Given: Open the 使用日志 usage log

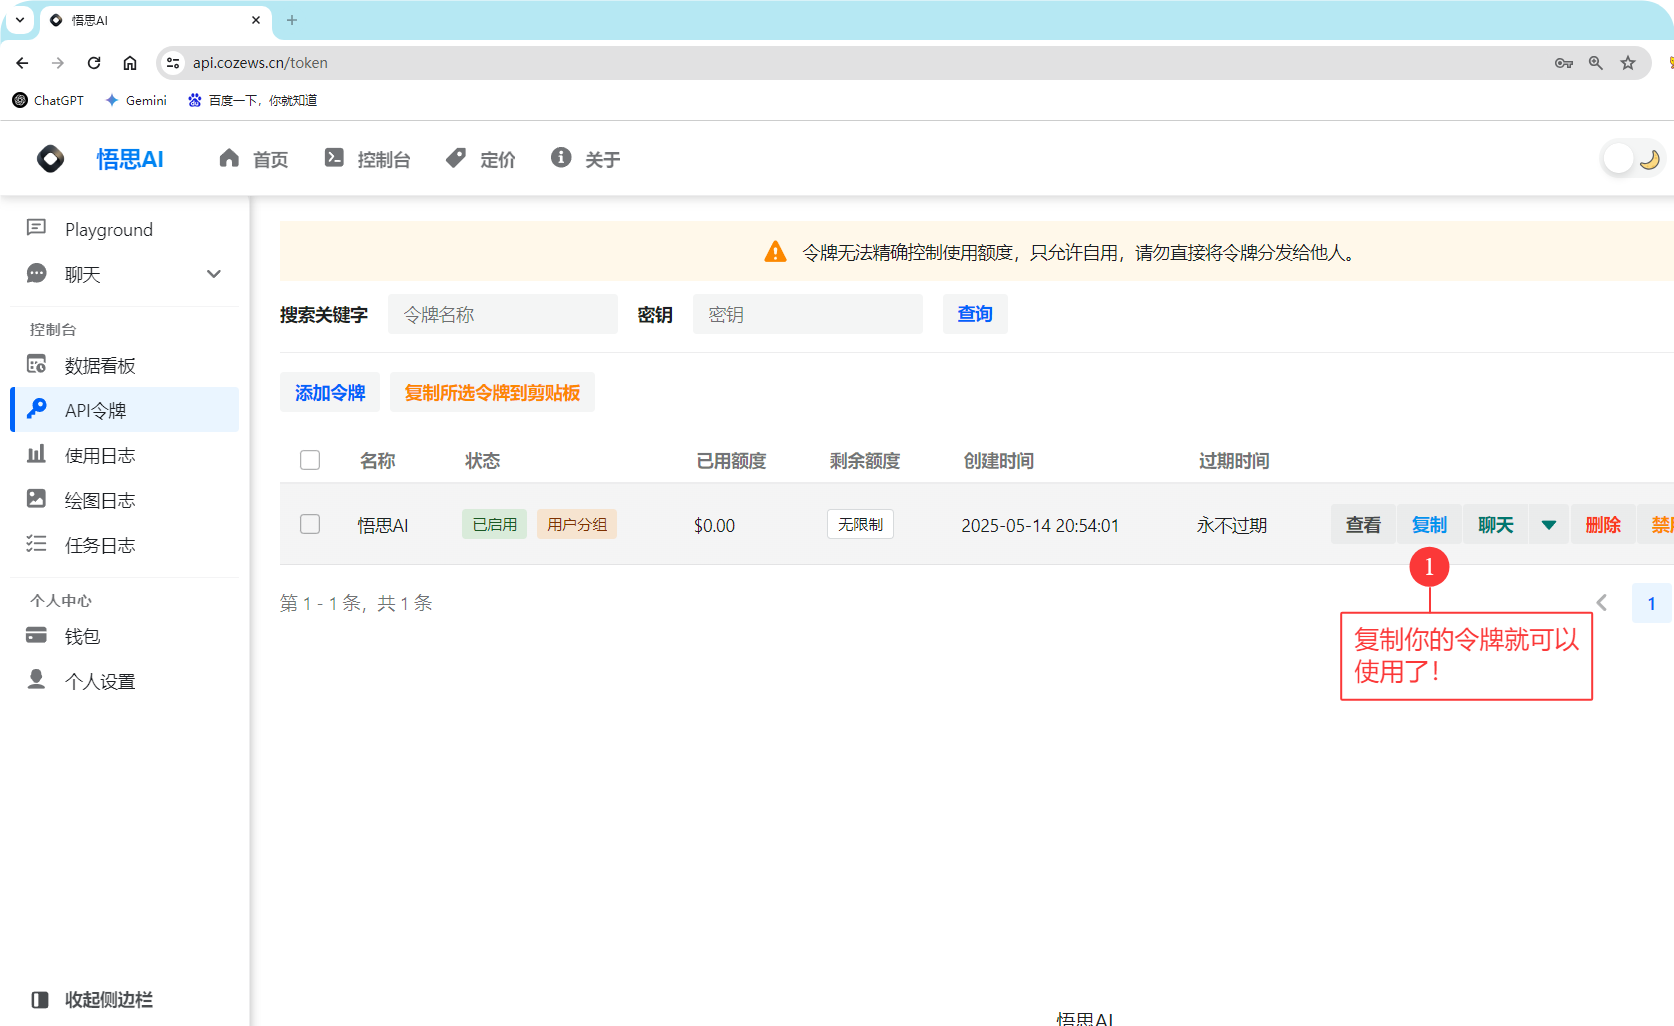Looking at the screenshot, I should point(100,454).
